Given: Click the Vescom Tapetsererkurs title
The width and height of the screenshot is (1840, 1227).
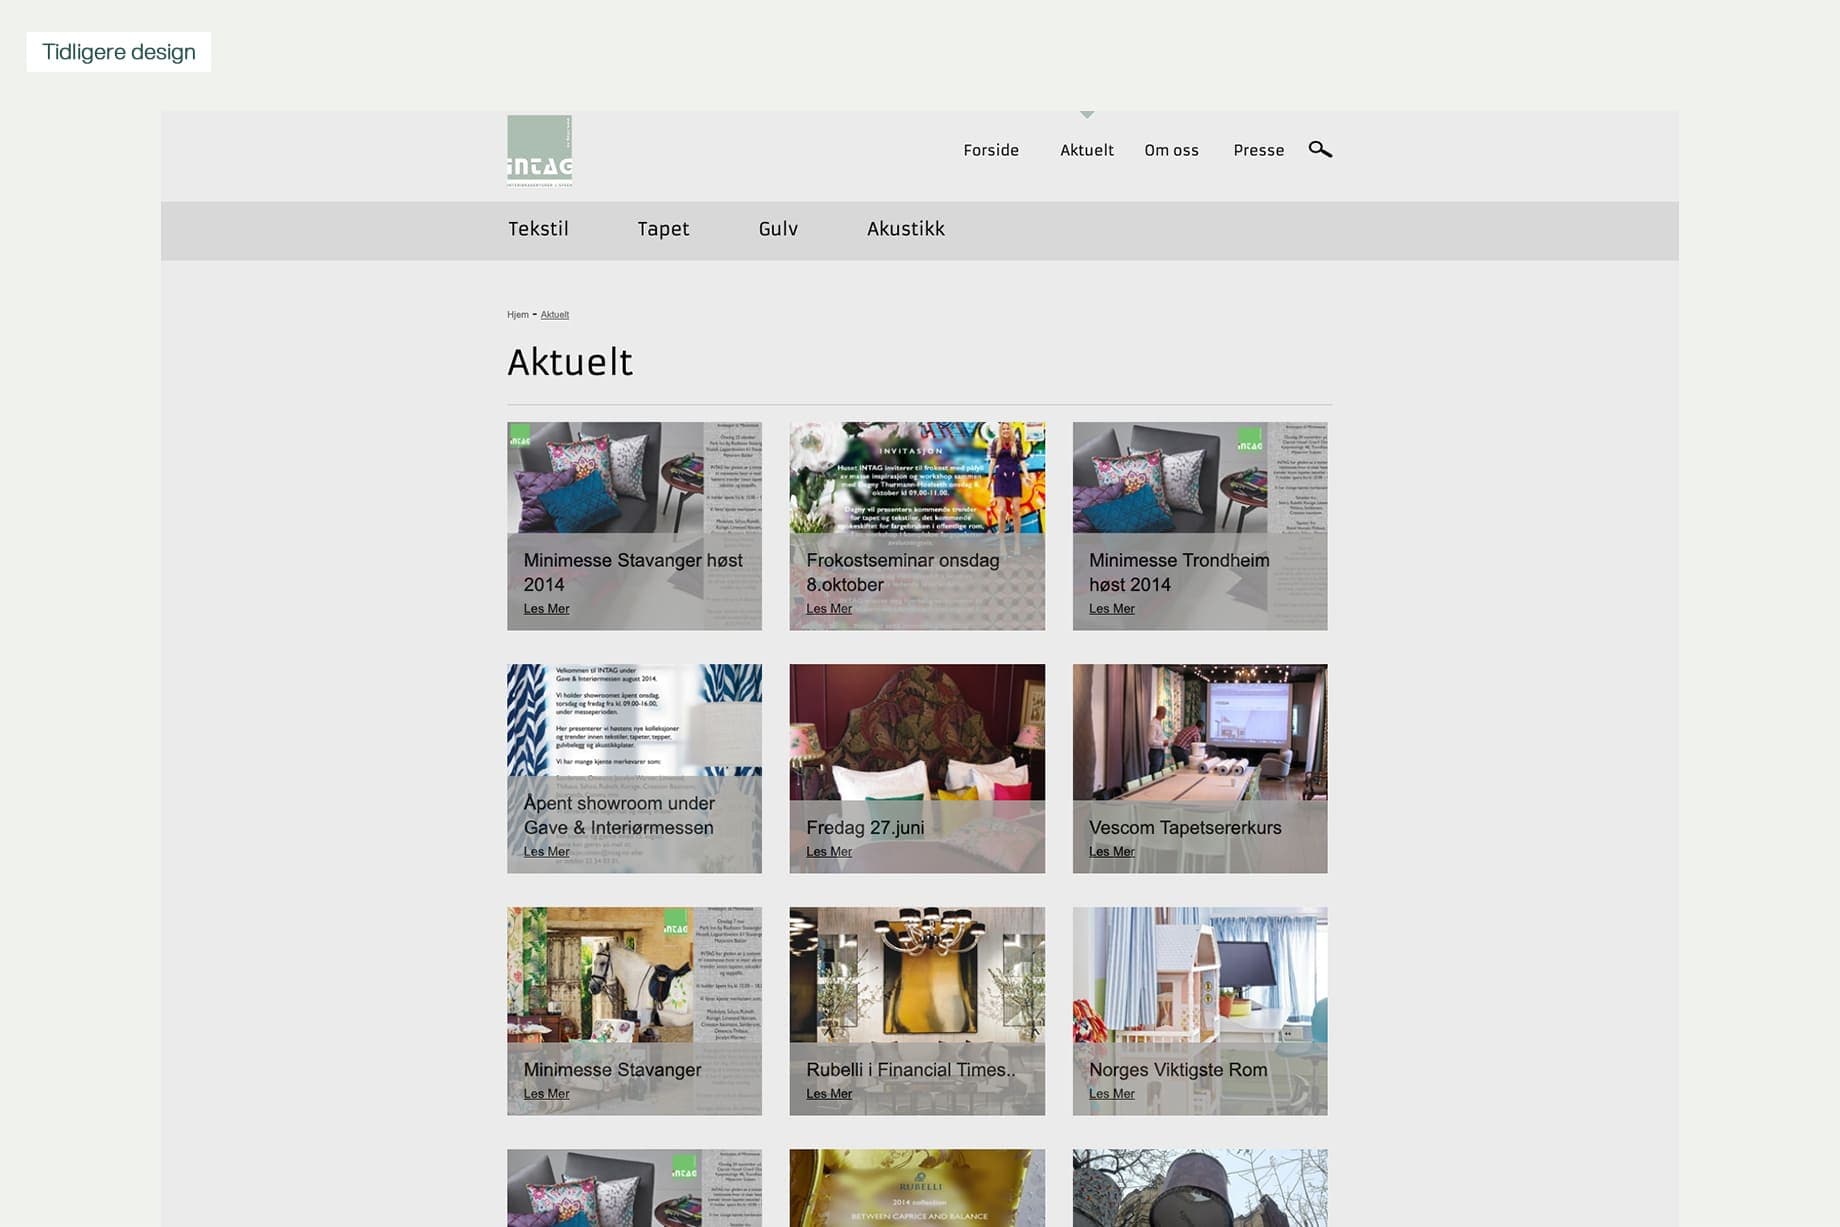Looking at the screenshot, I should coord(1185,828).
